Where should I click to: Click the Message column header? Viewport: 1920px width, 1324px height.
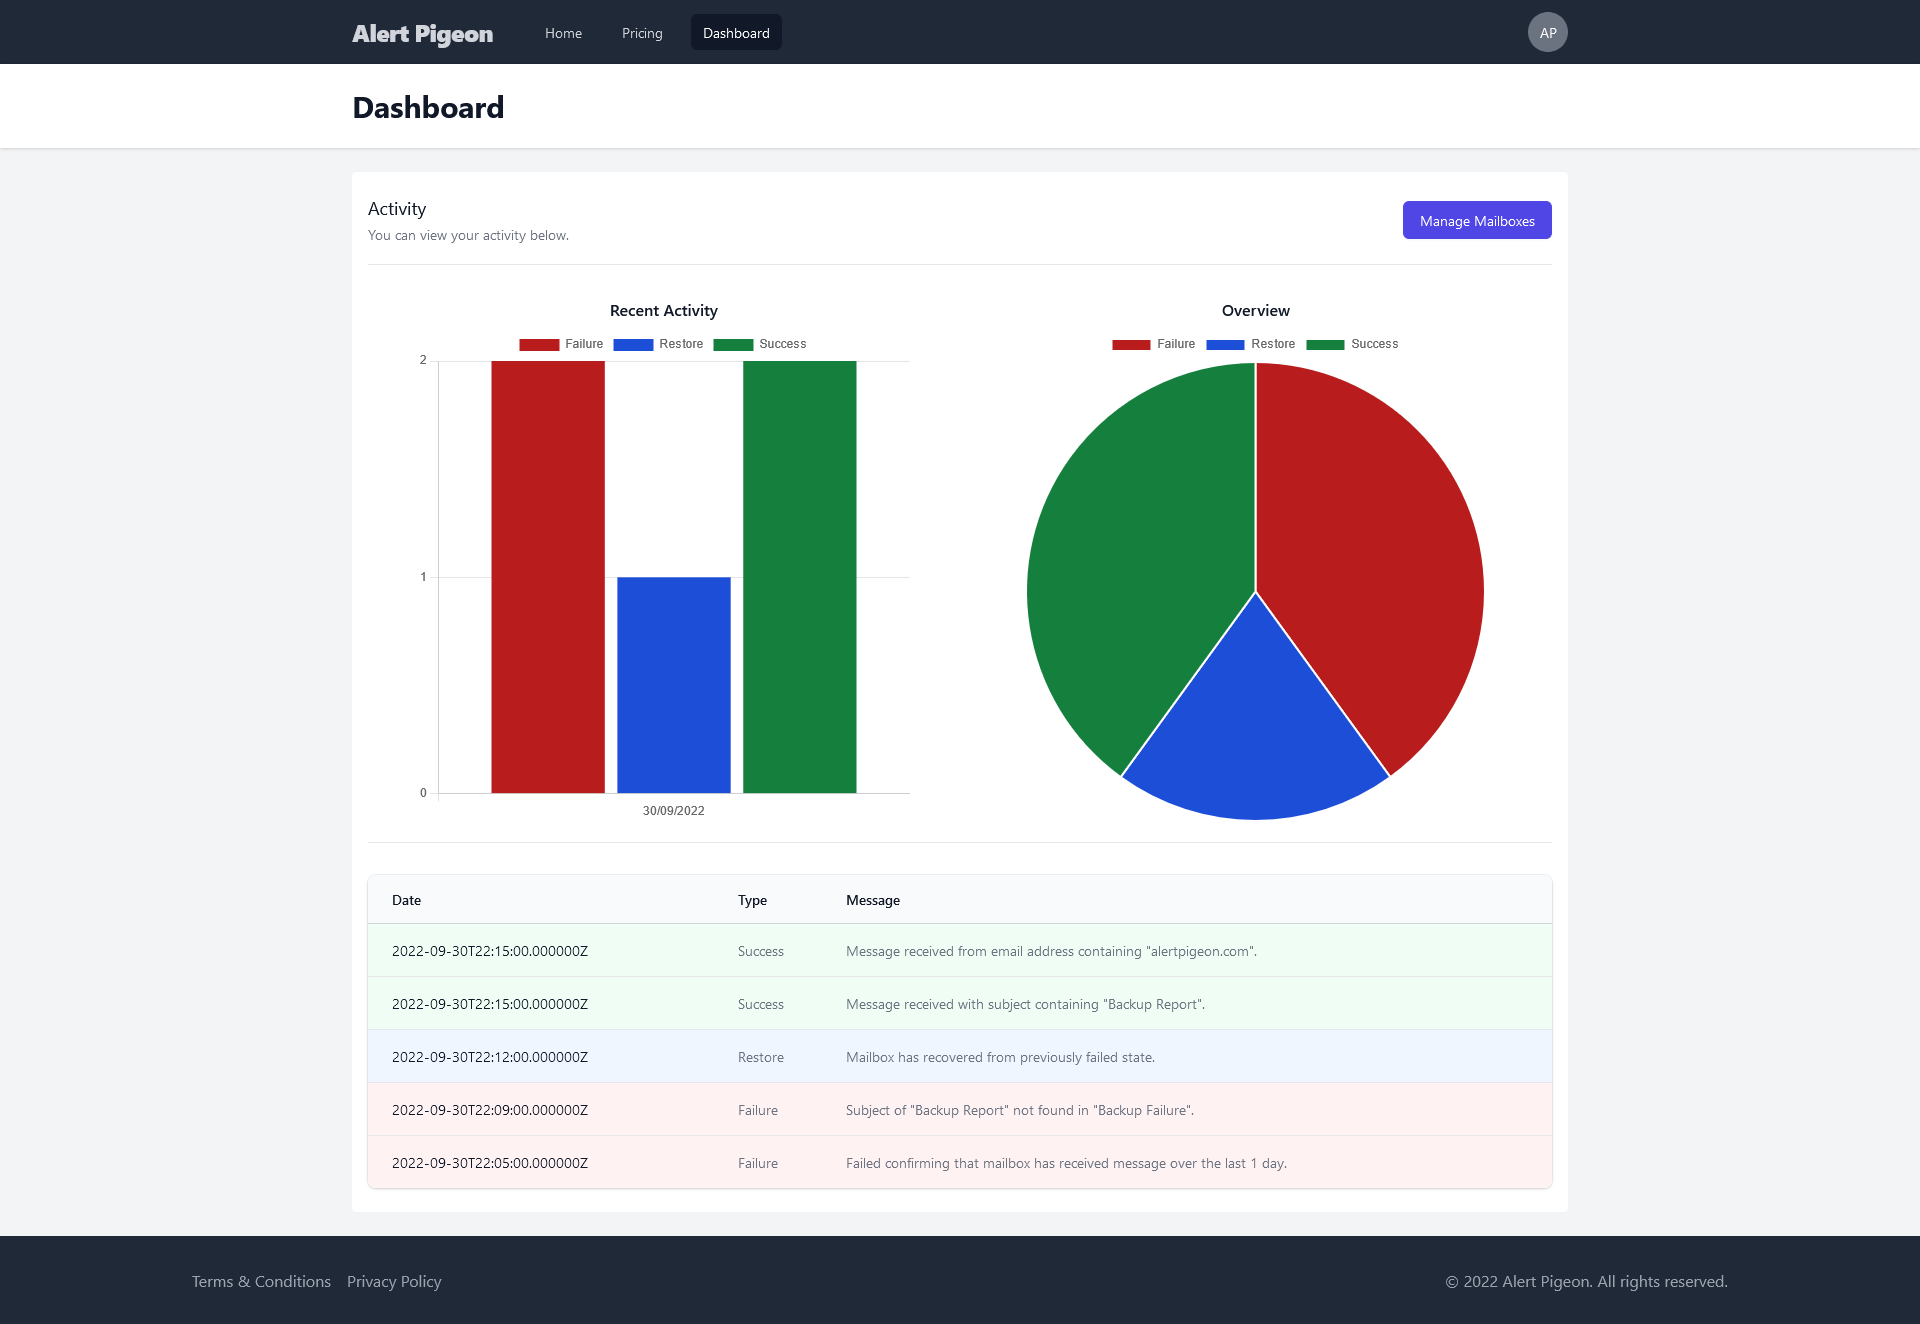[873, 900]
